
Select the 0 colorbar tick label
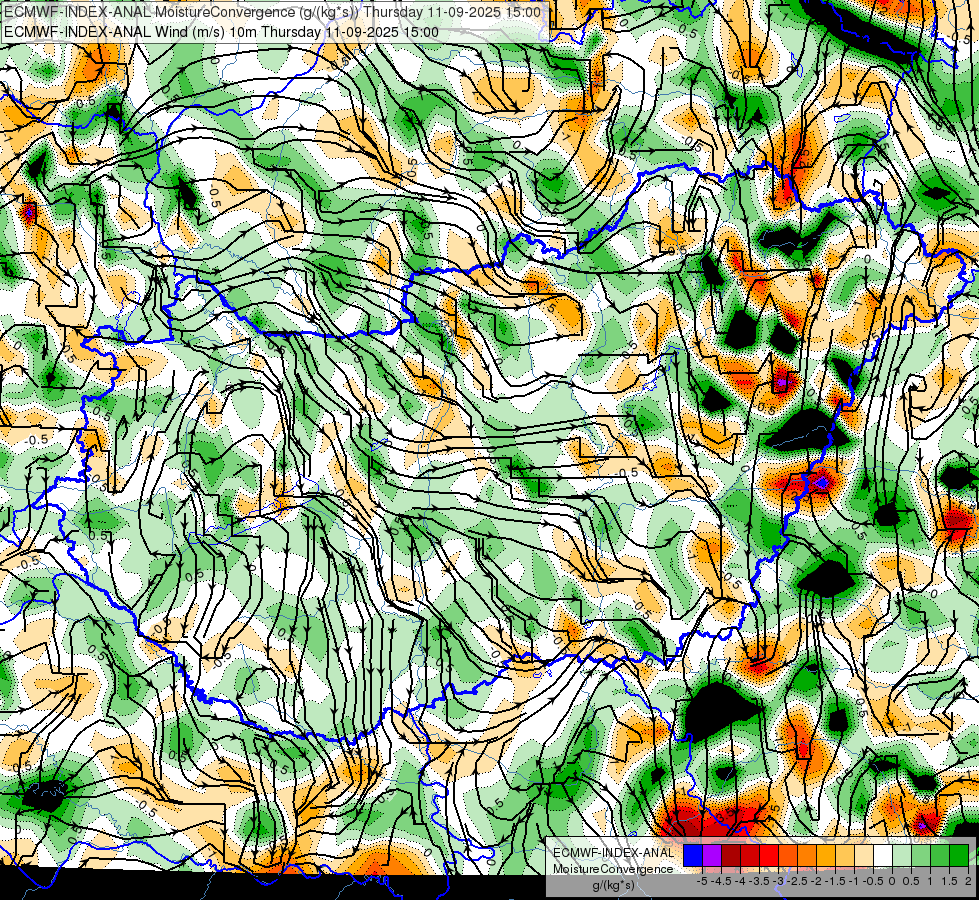click(x=892, y=881)
